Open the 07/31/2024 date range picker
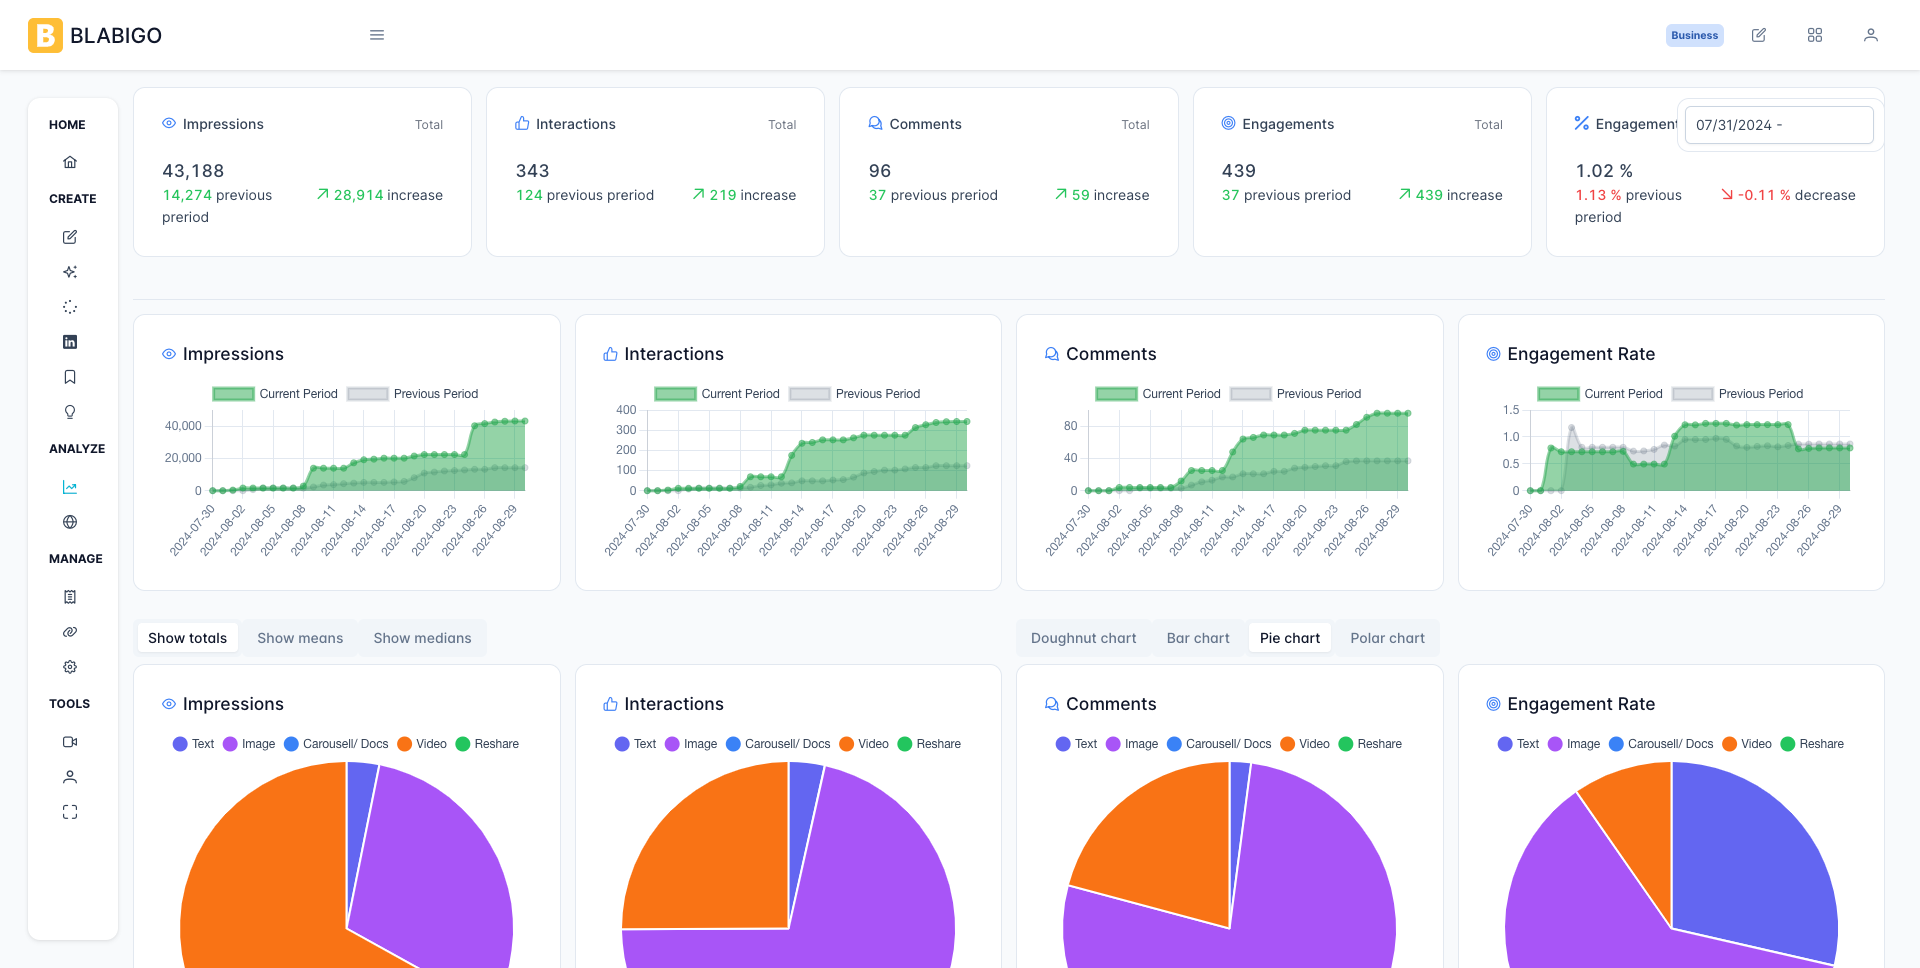The height and width of the screenshot is (968, 1920). point(1778,125)
